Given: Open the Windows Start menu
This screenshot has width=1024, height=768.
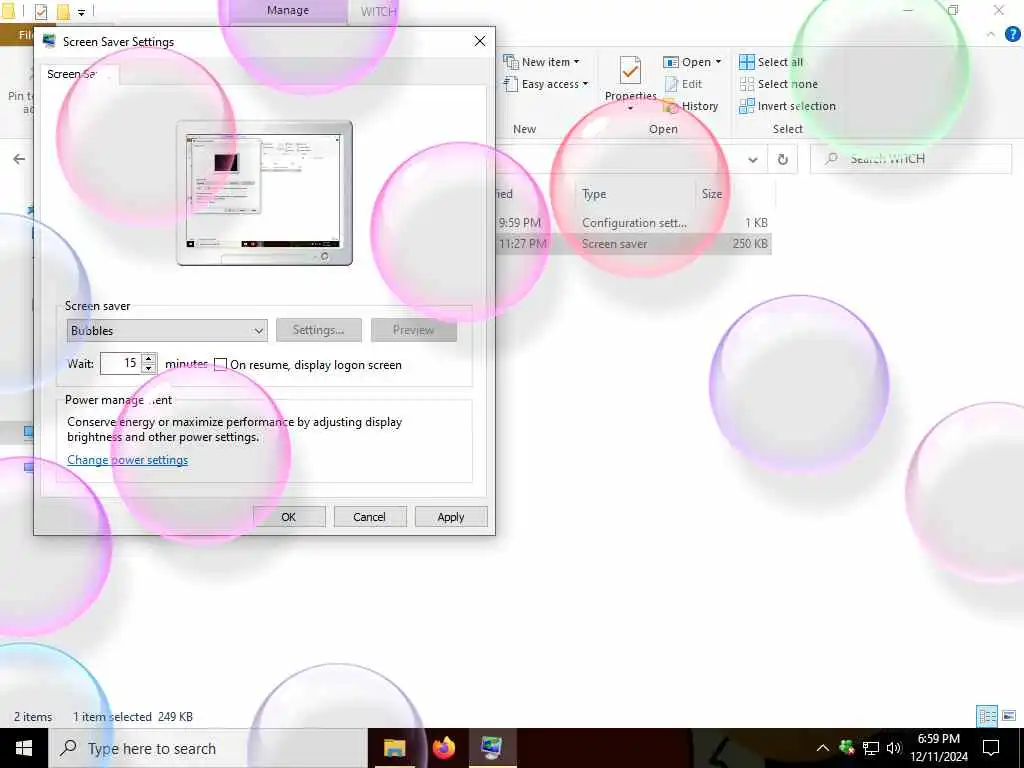Looking at the screenshot, I should click(x=24, y=748).
